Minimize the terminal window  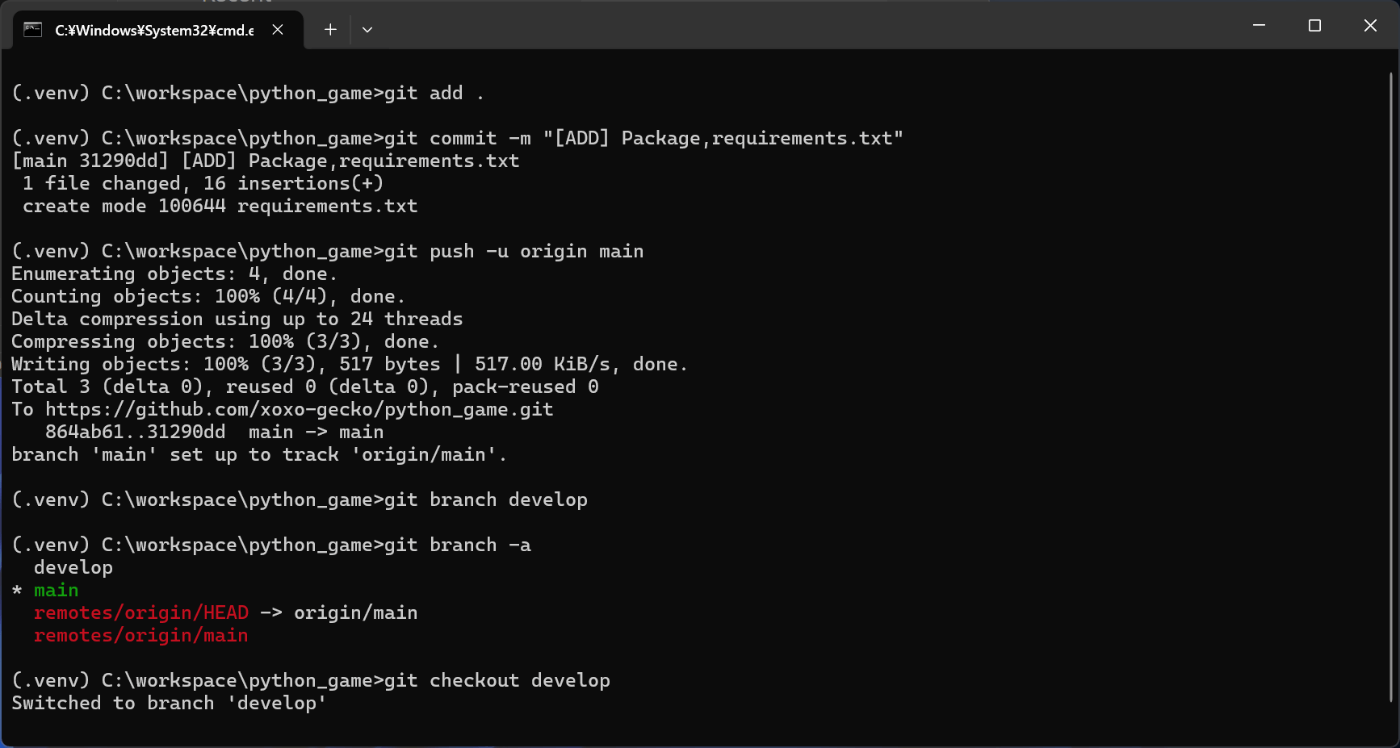coord(1259,25)
